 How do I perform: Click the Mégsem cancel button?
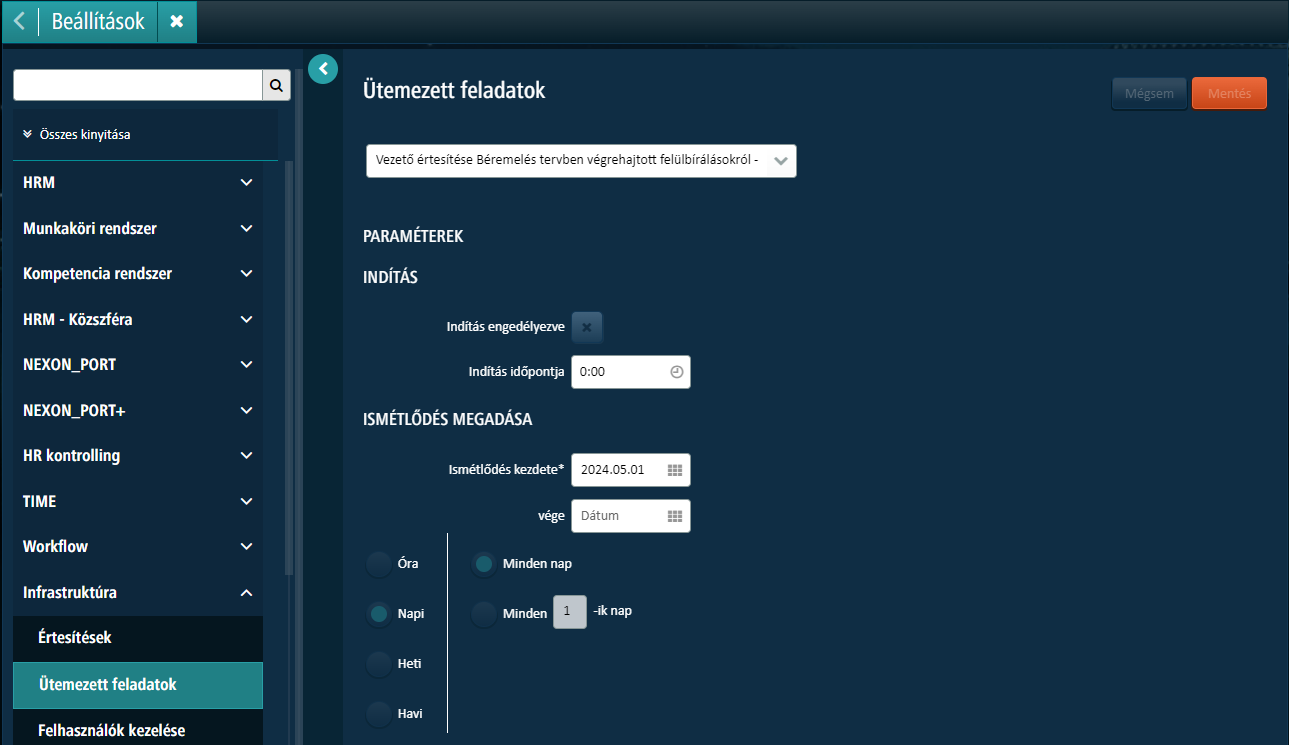(1149, 93)
